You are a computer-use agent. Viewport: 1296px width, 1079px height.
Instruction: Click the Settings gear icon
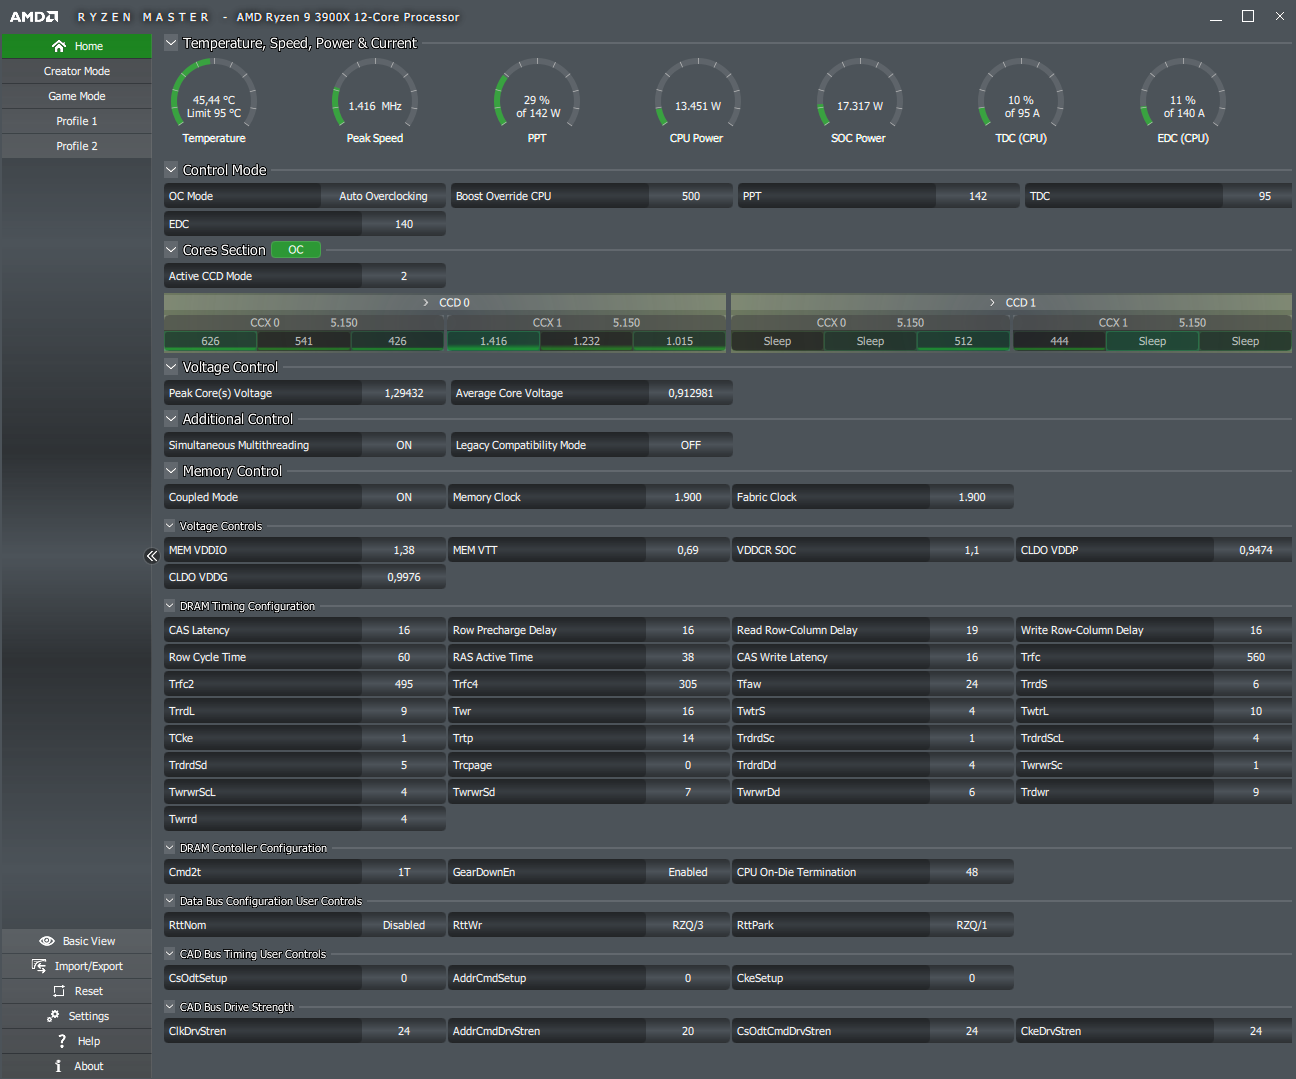coord(53,1016)
